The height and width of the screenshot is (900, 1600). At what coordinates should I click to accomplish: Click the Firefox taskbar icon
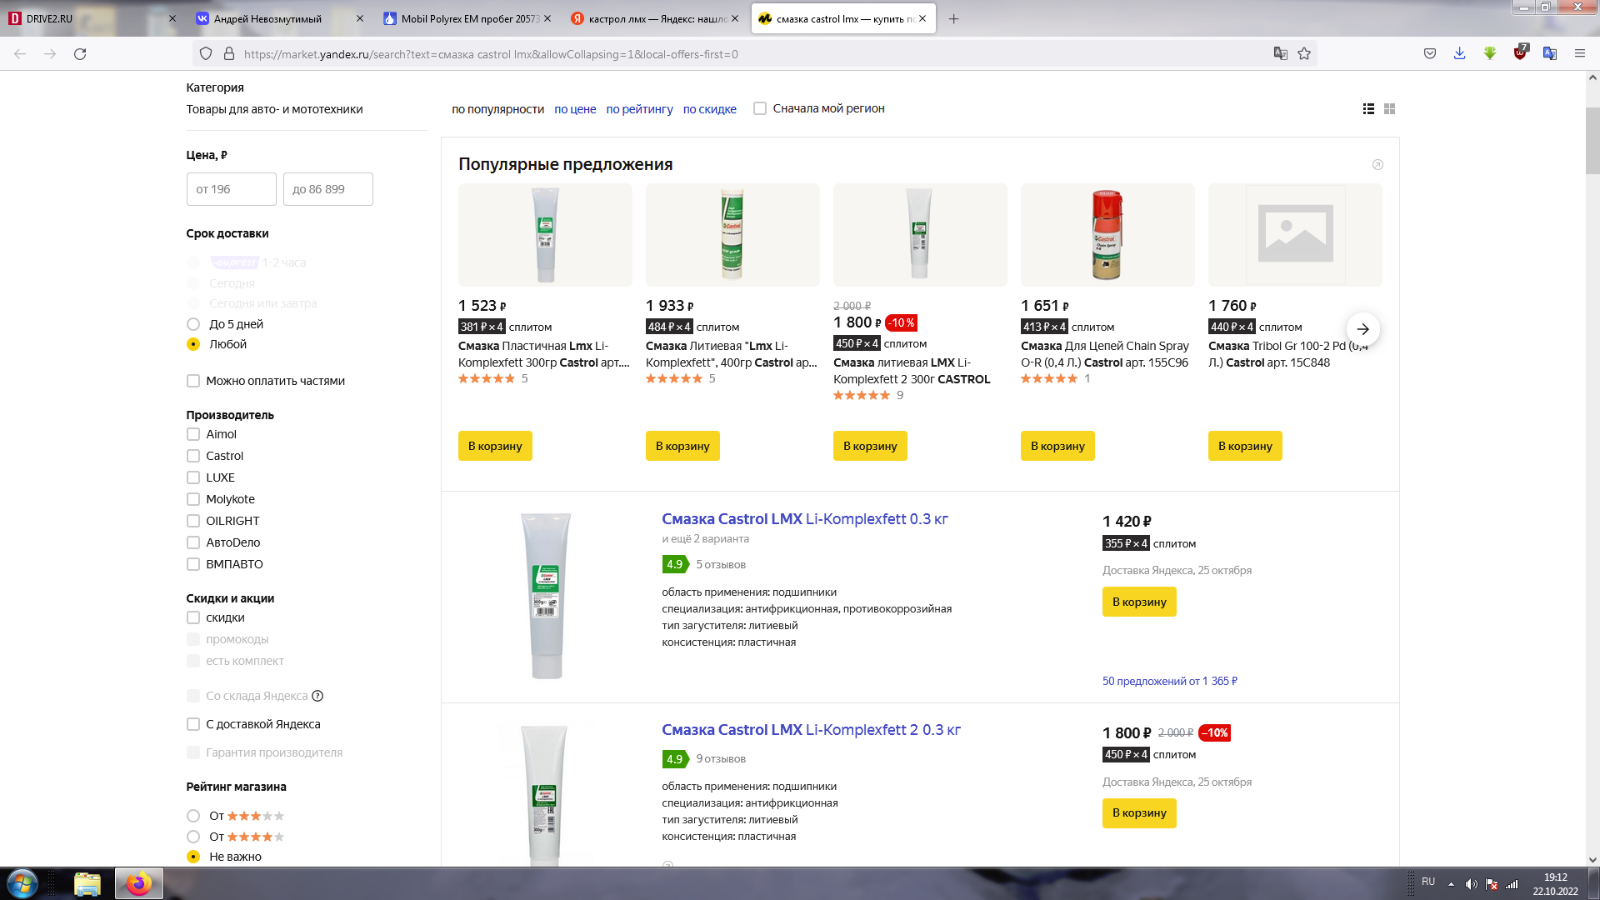click(x=138, y=884)
